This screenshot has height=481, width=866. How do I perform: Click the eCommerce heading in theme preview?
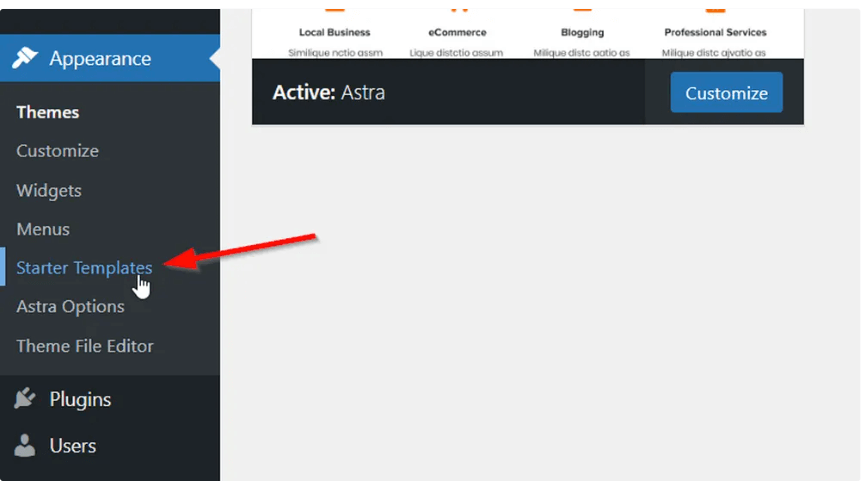point(457,33)
